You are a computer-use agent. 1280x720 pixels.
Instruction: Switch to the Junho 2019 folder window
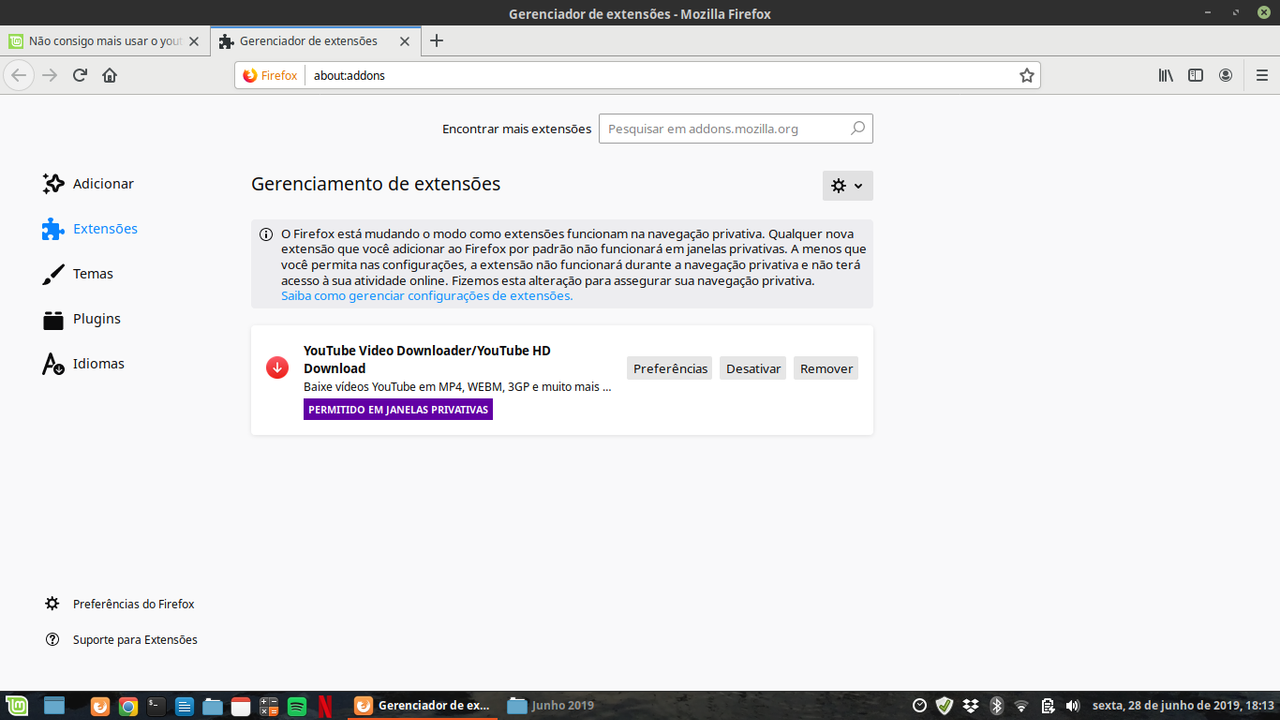click(552, 705)
